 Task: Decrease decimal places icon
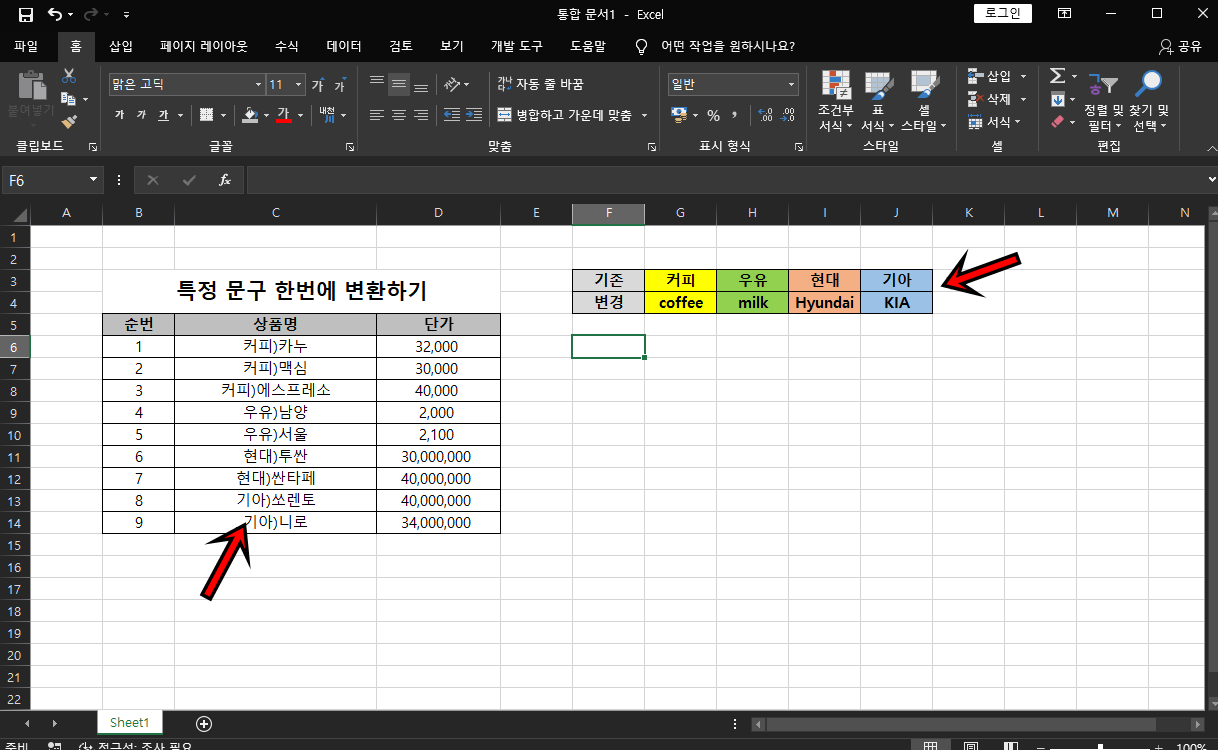pyautogui.click(x=788, y=115)
